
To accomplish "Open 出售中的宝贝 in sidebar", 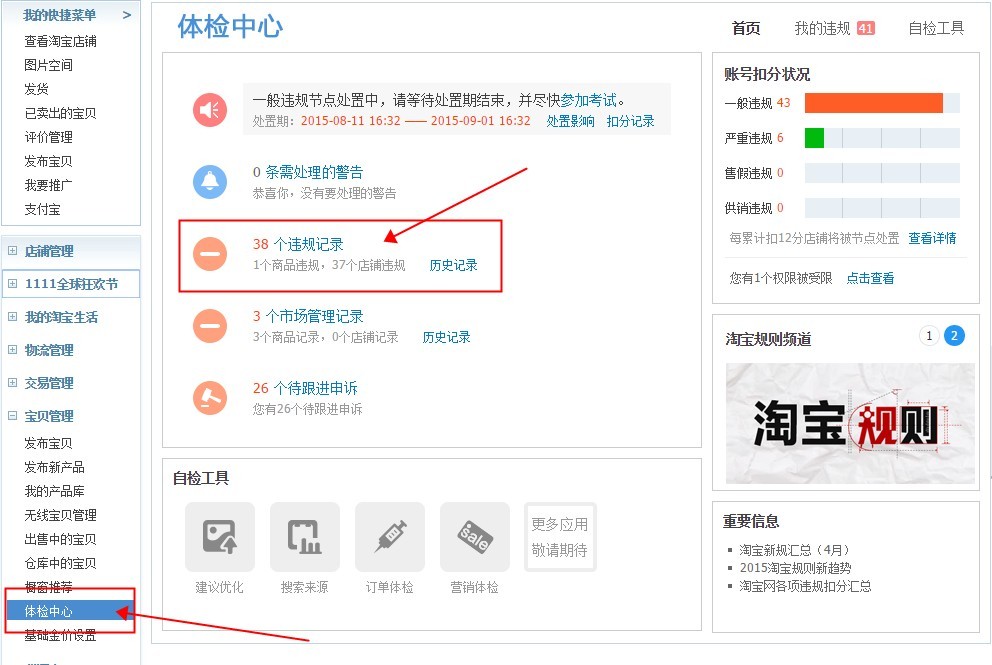I will [x=60, y=539].
